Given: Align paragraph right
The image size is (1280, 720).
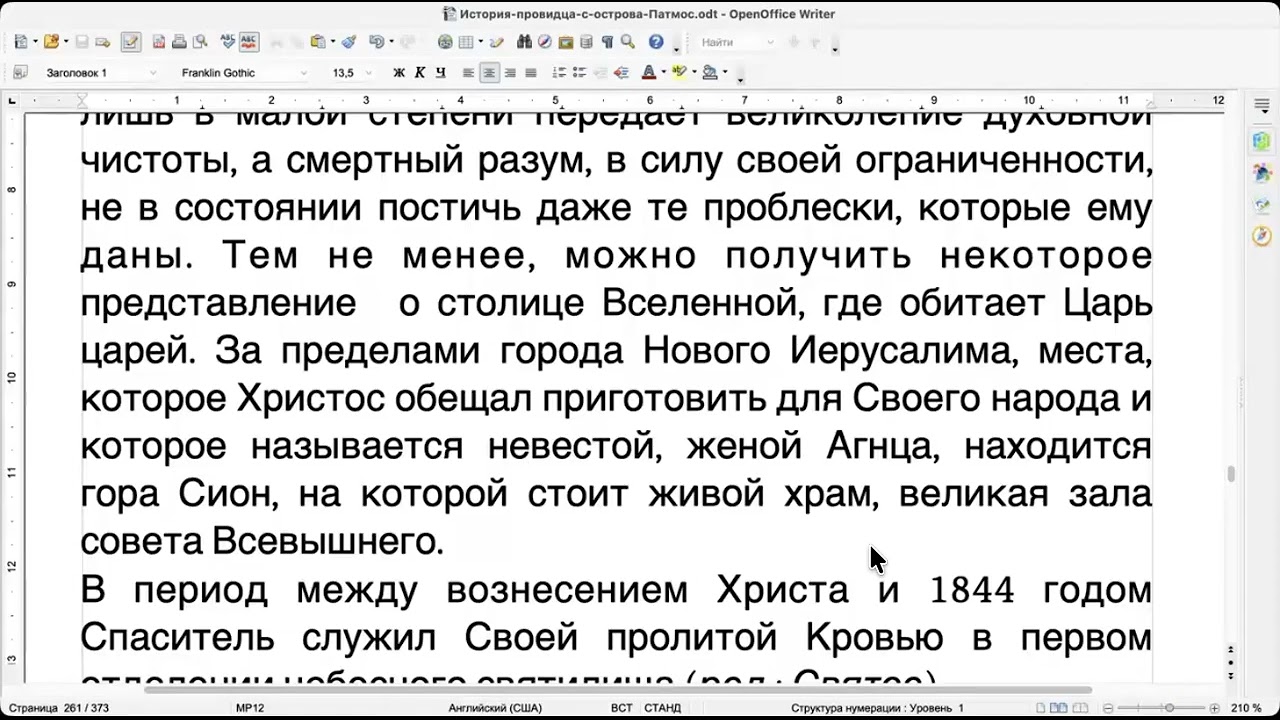Looking at the screenshot, I should [510, 73].
